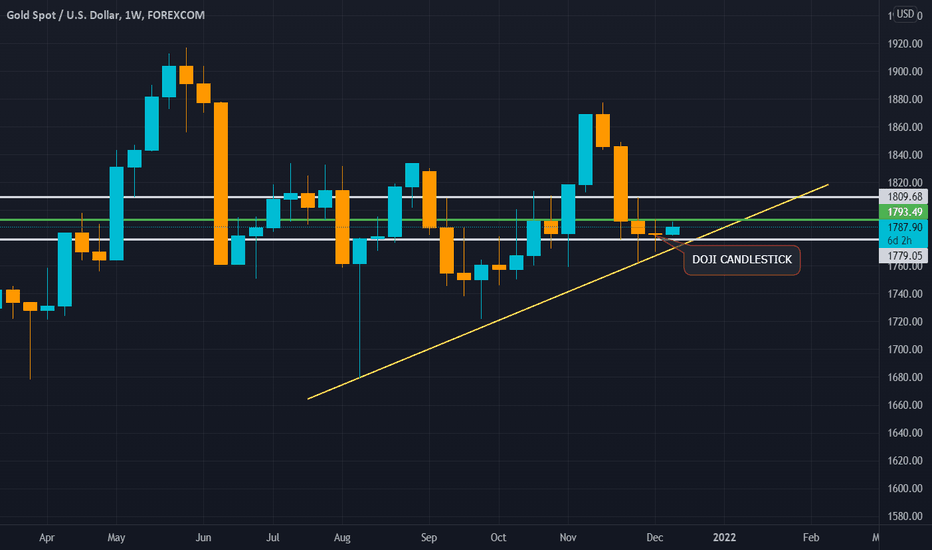Click the Dec label on time axis
The width and height of the screenshot is (932, 550).
click(654, 538)
